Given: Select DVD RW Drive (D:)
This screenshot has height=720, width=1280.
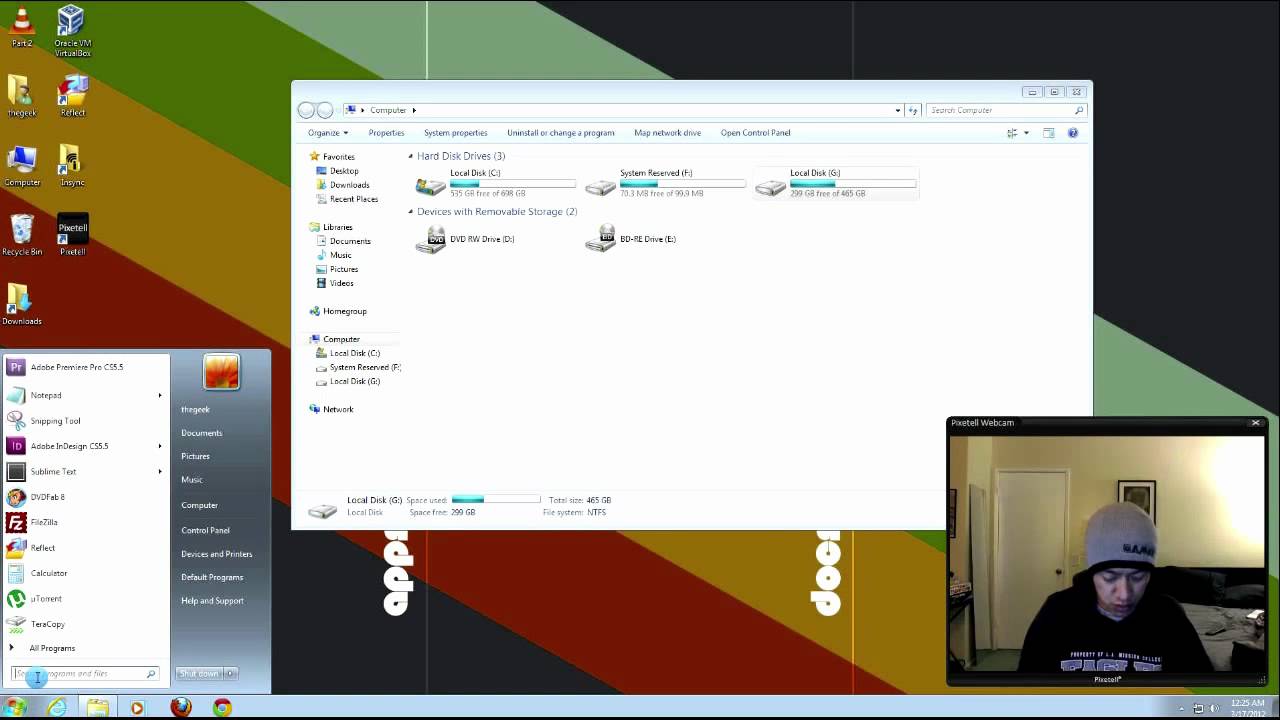Looking at the screenshot, I should [x=466, y=239].
